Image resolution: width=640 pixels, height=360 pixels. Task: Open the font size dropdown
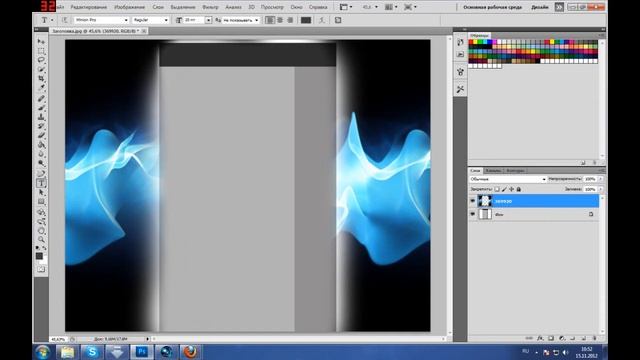coord(208,20)
